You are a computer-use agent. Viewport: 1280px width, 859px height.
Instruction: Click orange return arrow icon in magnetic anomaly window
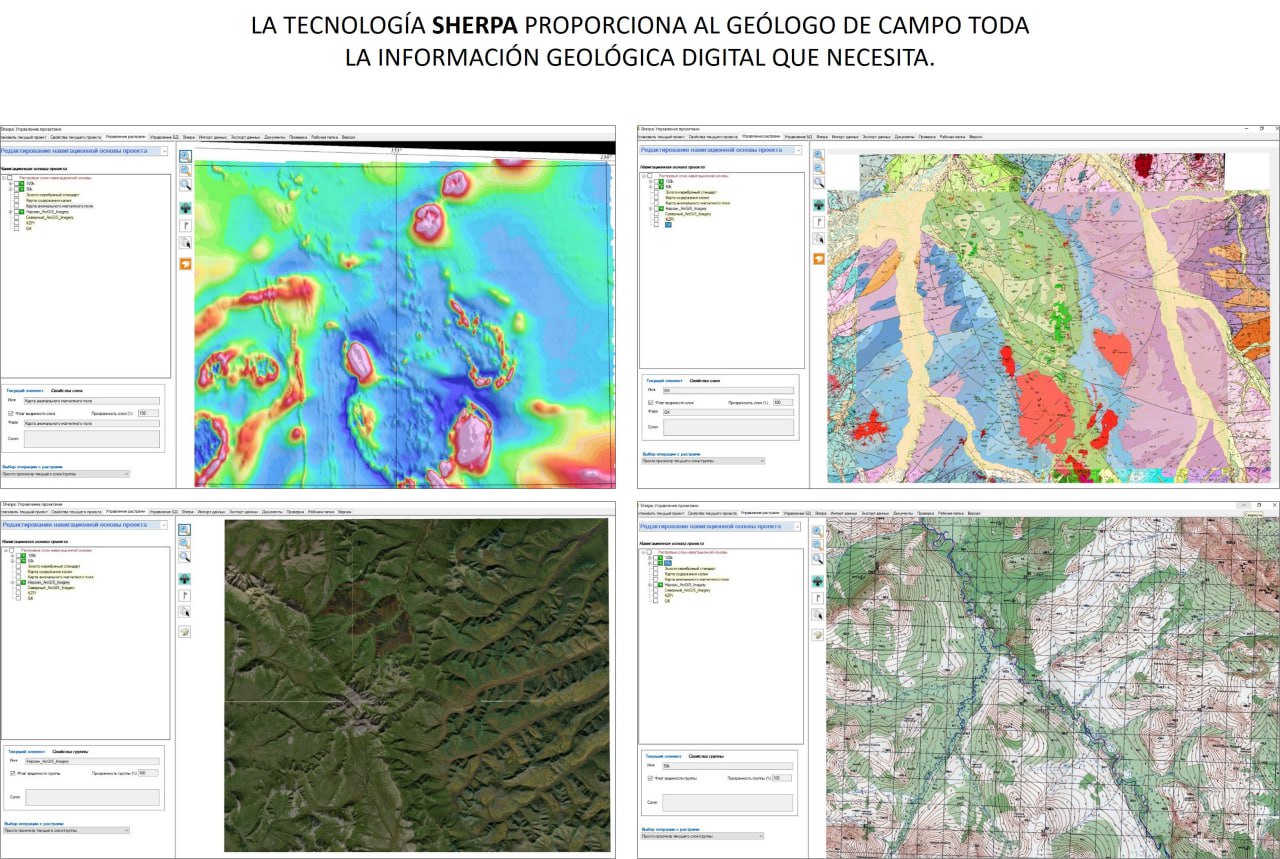(x=185, y=263)
